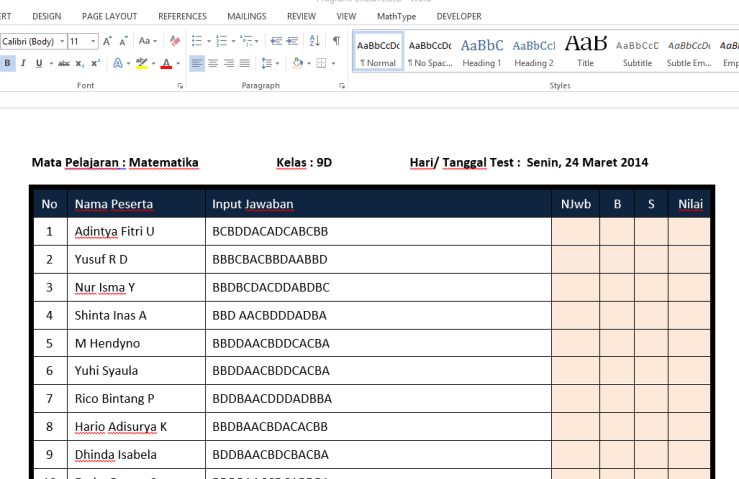Toggle Italic formatting

[x=23, y=63]
